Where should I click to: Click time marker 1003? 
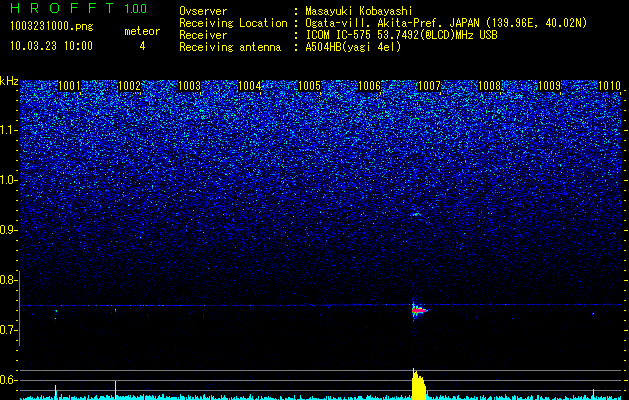tap(189, 86)
